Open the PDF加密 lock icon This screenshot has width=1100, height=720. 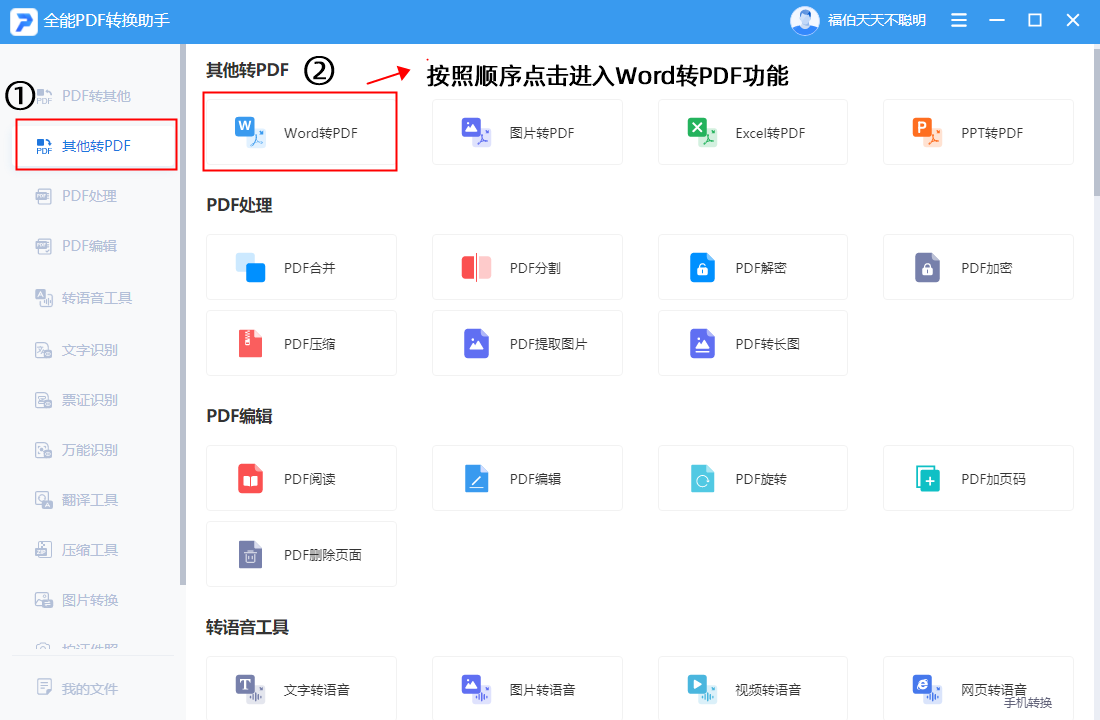pyautogui.click(x=927, y=267)
